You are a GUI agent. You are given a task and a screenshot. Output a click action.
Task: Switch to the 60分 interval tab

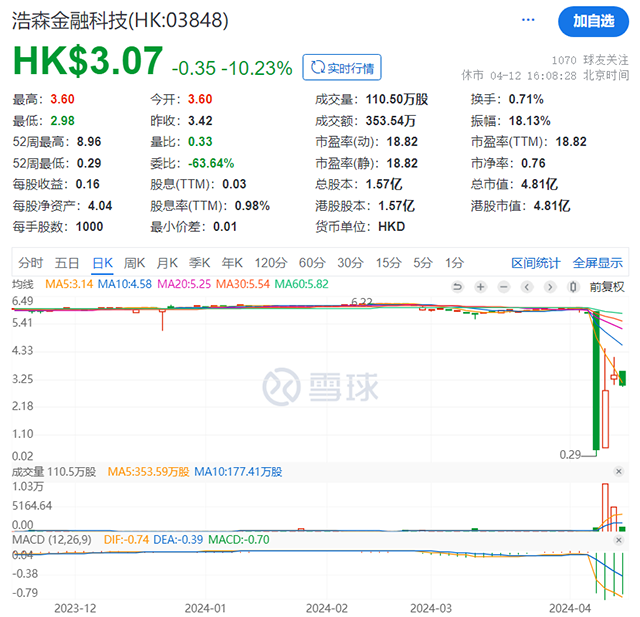point(312,263)
